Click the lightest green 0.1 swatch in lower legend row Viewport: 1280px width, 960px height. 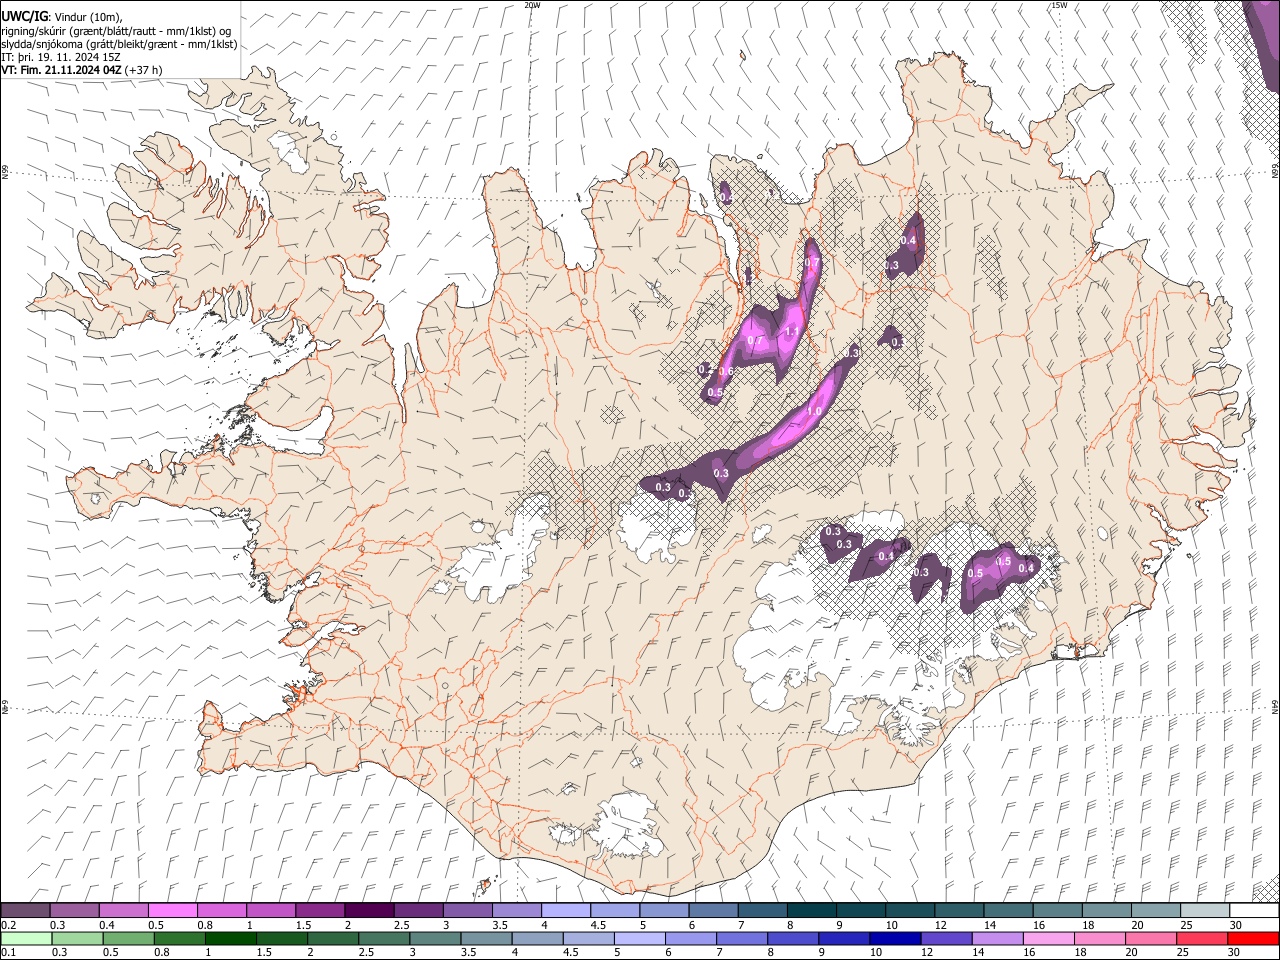[26, 938]
